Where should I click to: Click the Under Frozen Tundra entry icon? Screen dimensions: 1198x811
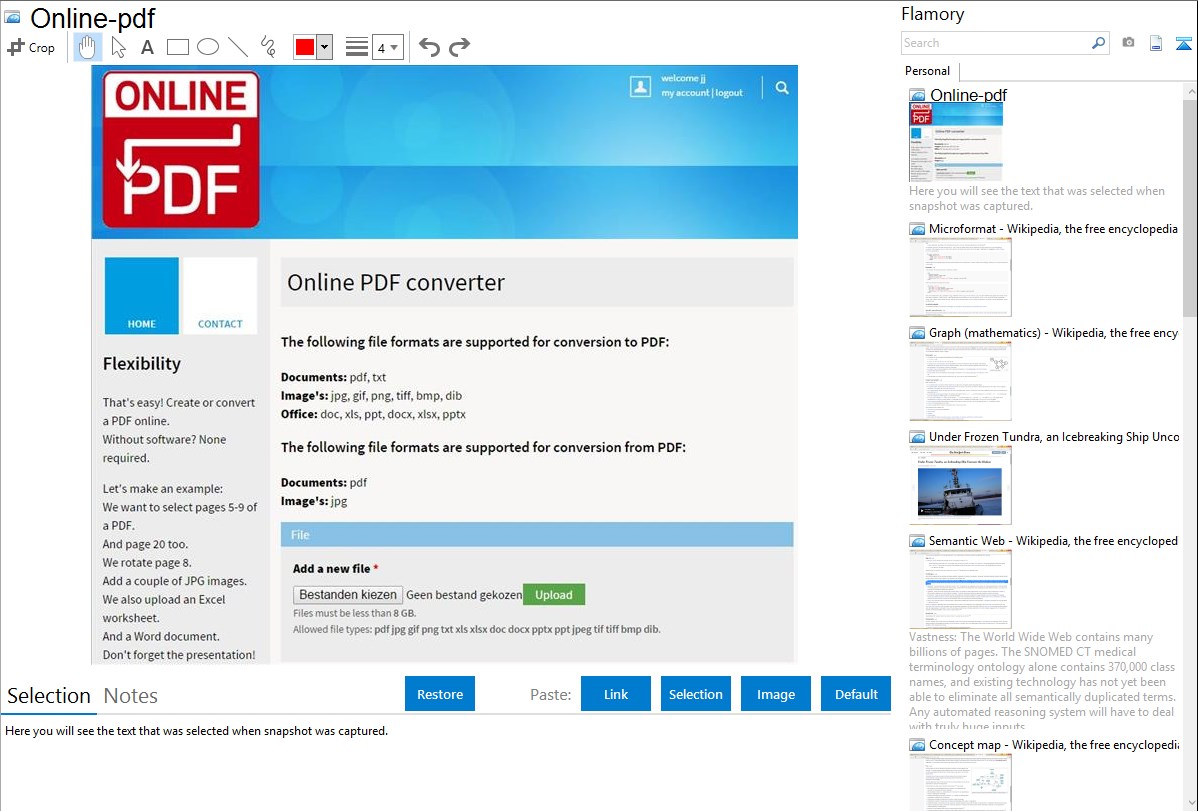(917, 437)
